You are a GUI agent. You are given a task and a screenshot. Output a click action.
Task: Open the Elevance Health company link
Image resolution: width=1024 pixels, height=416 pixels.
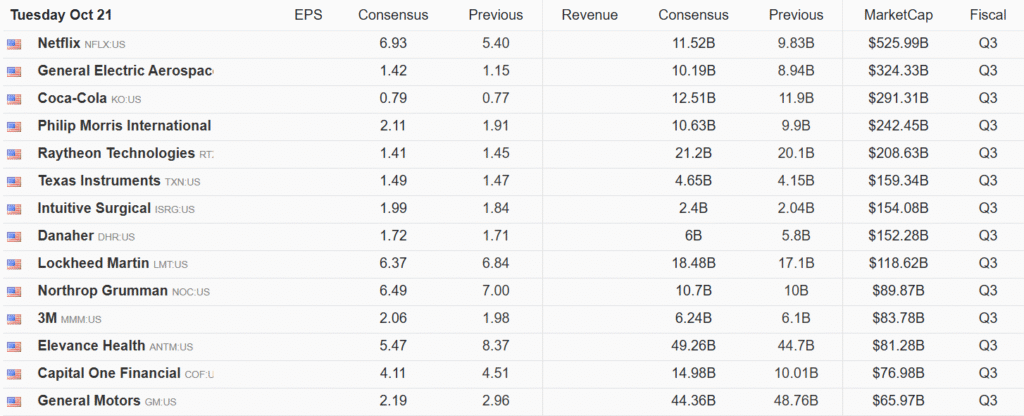click(x=91, y=346)
